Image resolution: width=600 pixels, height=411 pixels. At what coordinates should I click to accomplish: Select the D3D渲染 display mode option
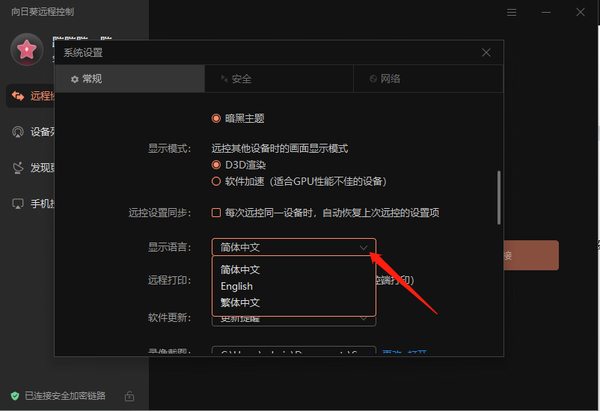tap(216, 164)
